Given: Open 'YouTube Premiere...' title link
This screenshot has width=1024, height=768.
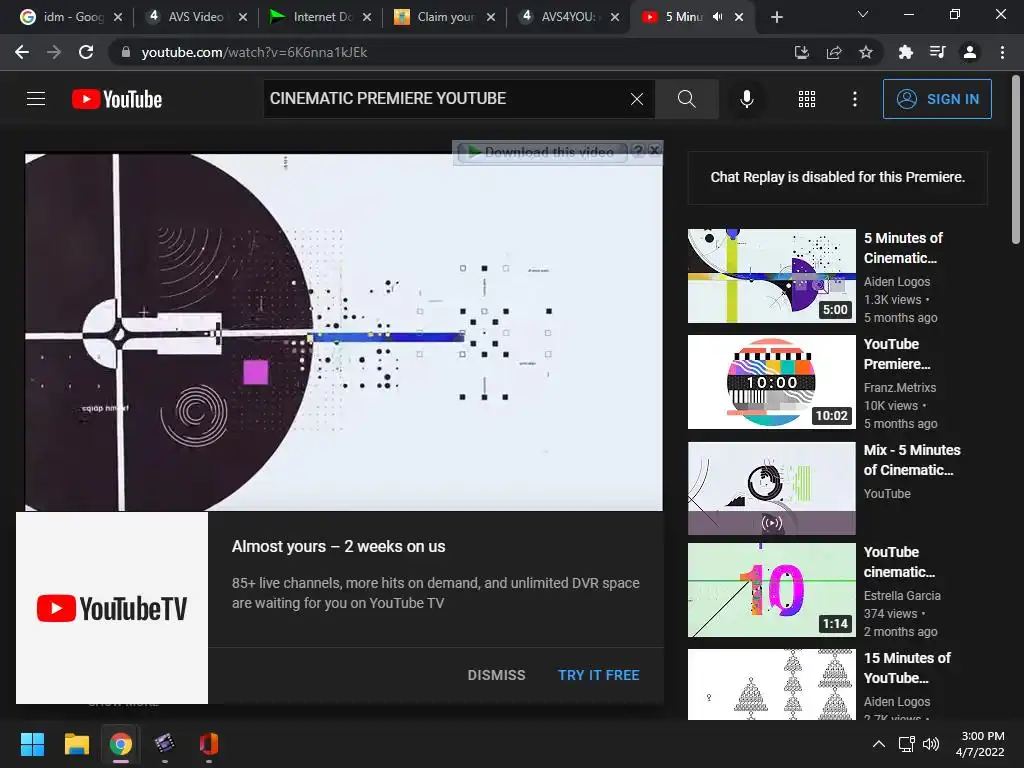Looking at the screenshot, I should point(897,353).
